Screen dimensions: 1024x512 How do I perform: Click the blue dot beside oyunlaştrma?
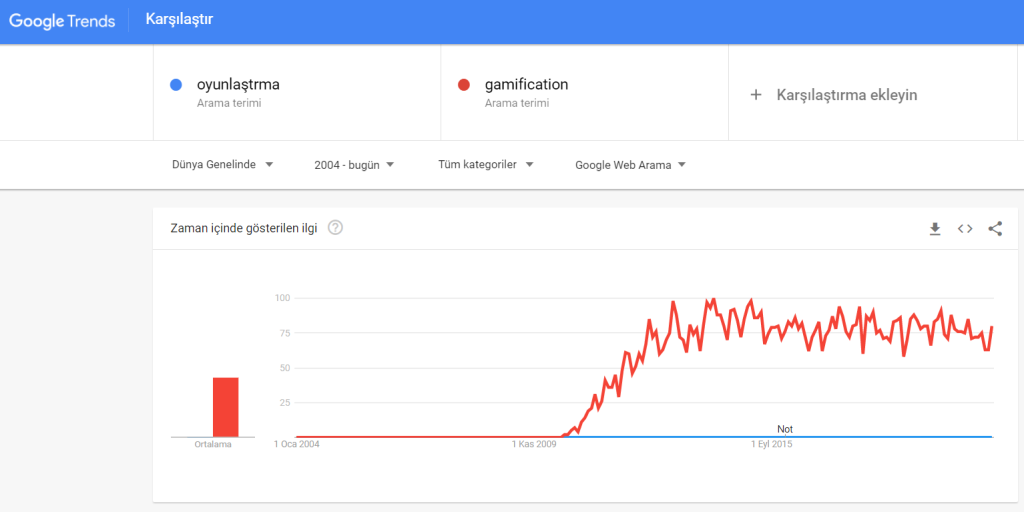(175, 85)
